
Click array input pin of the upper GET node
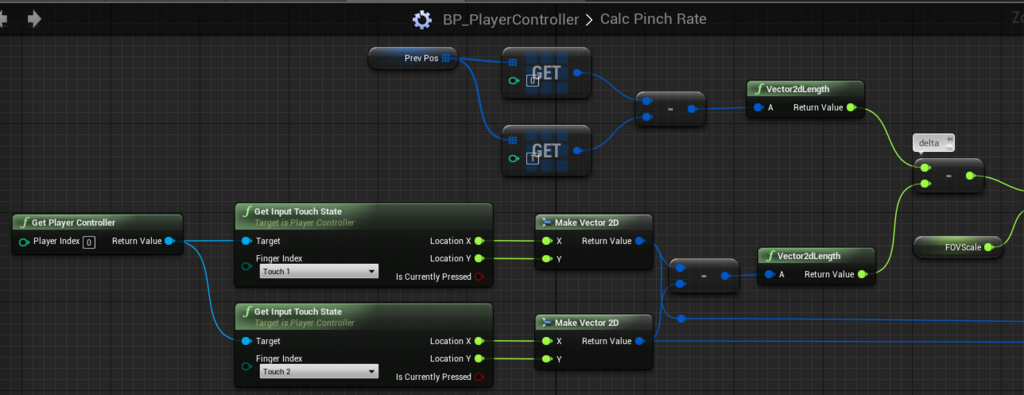tap(513, 63)
